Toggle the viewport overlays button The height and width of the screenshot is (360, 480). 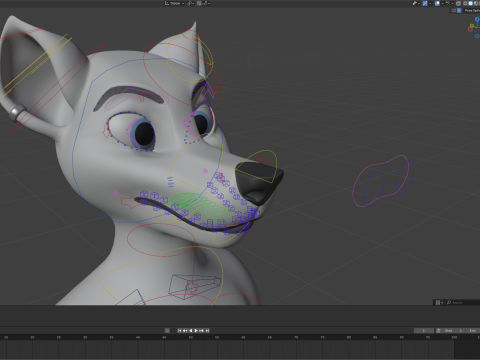[437, 3]
